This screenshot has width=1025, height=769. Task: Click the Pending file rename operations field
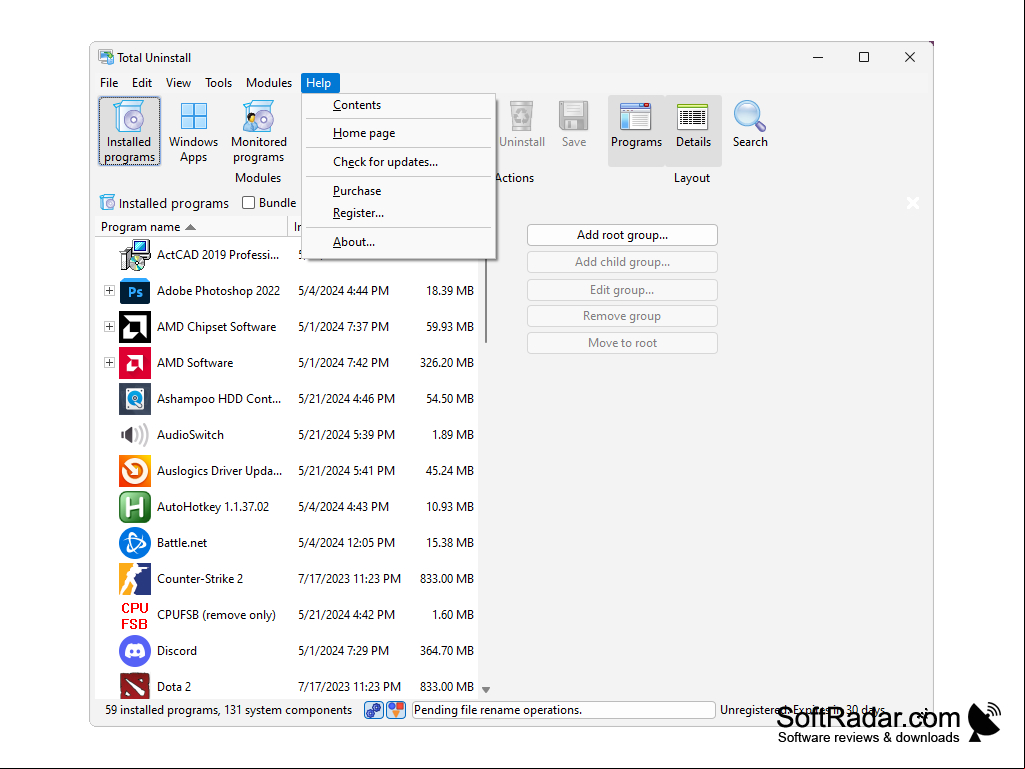563,710
